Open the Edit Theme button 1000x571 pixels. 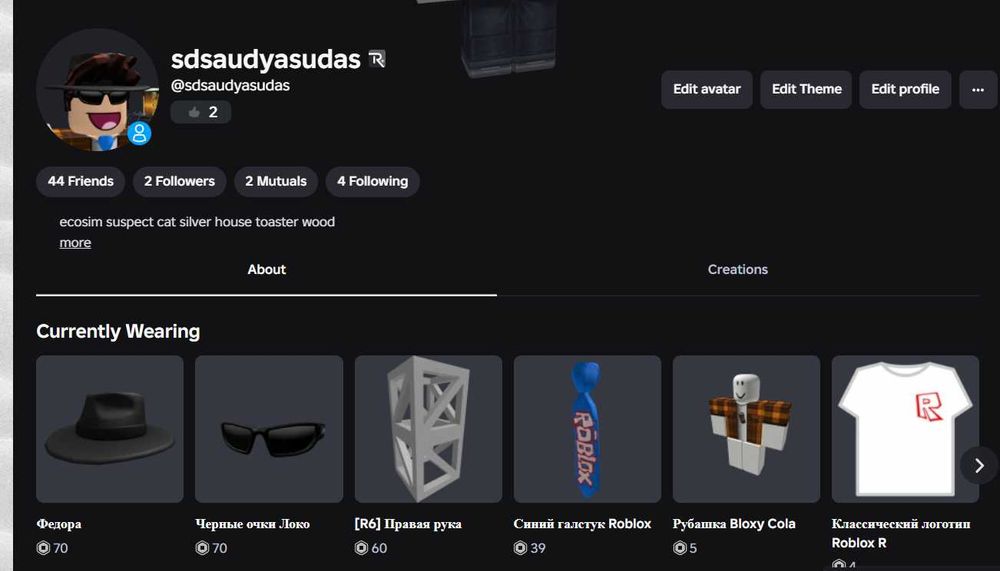(x=806, y=89)
